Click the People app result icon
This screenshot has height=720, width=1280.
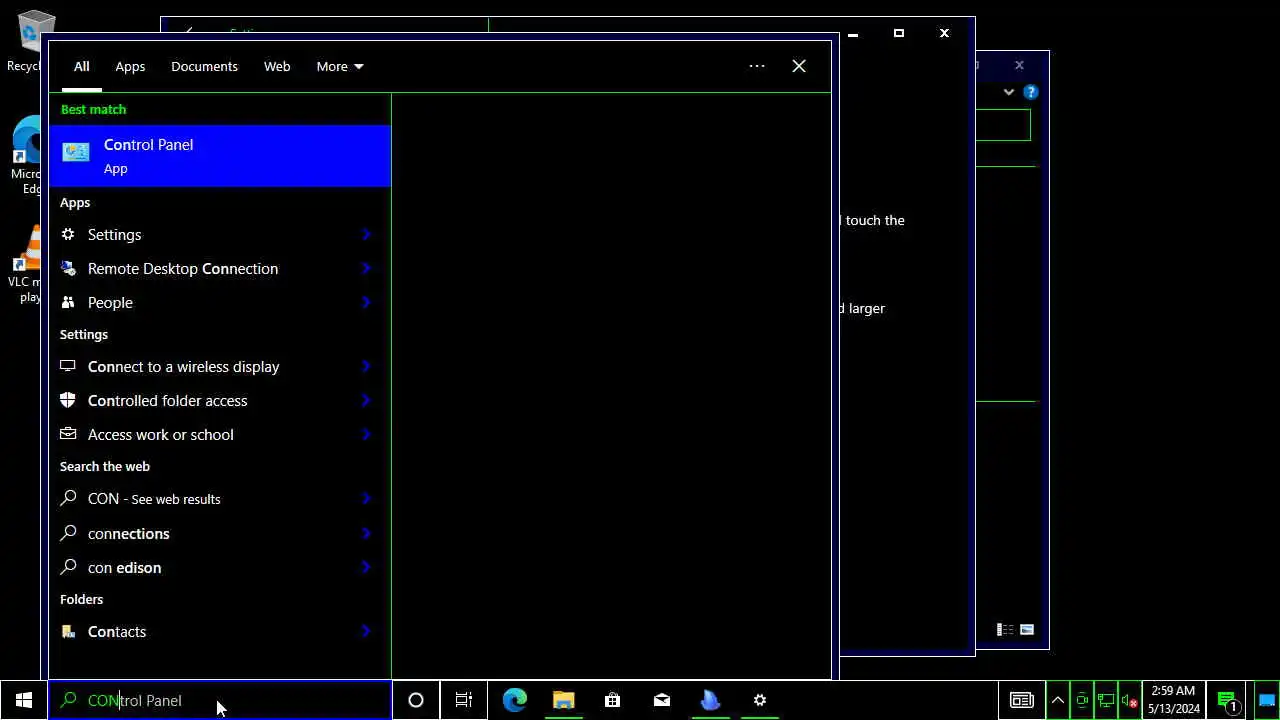point(68,302)
